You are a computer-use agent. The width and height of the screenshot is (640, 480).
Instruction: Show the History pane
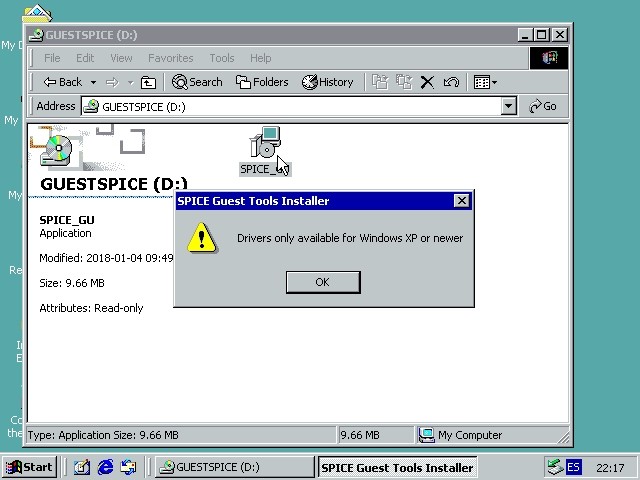[327, 82]
